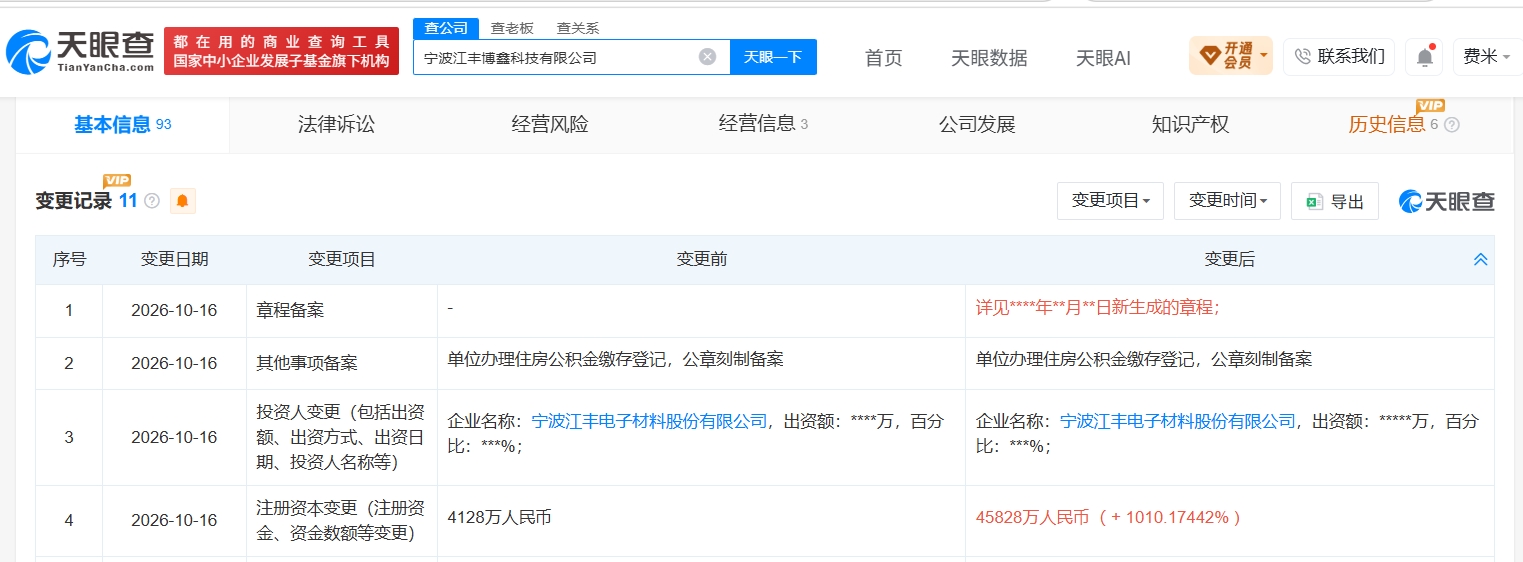
Task: Open the 变更项目 filter dropdown
Action: point(1110,201)
